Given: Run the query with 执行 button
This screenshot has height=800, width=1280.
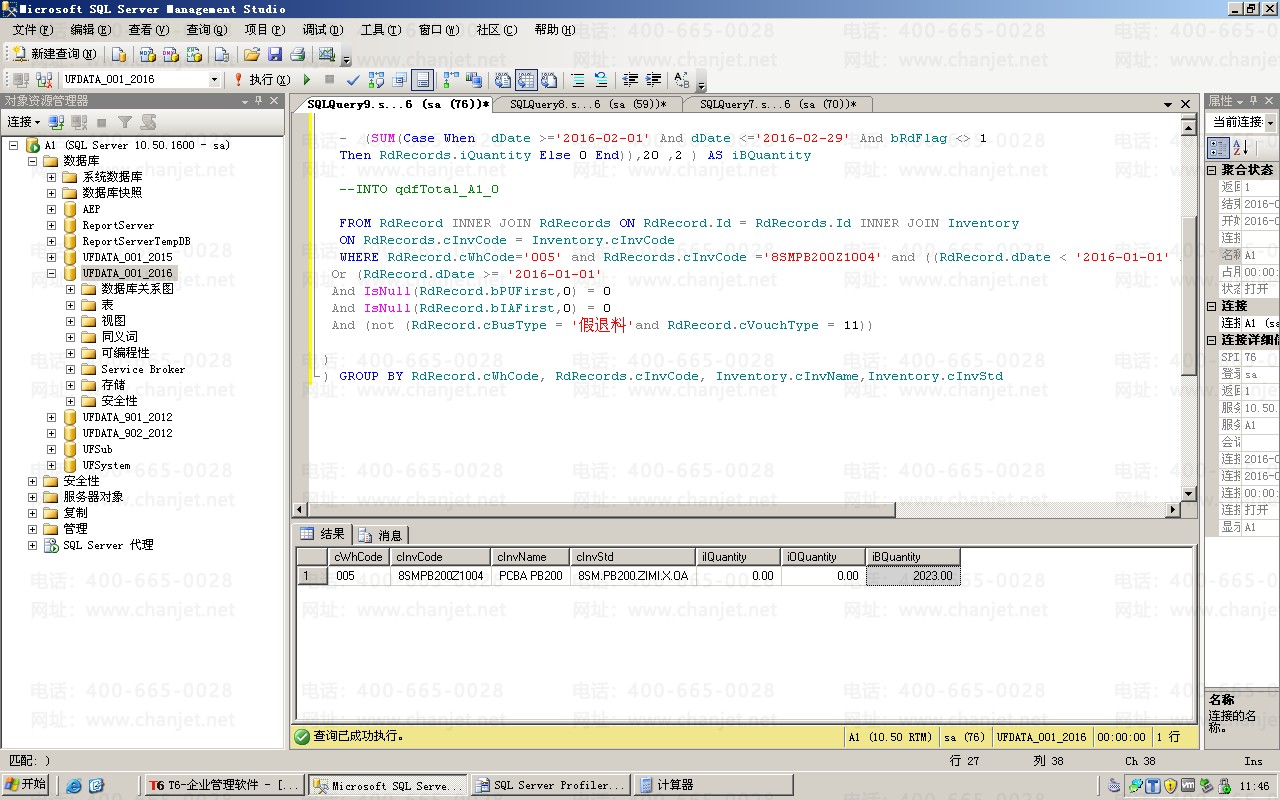Looking at the screenshot, I should pos(262,79).
